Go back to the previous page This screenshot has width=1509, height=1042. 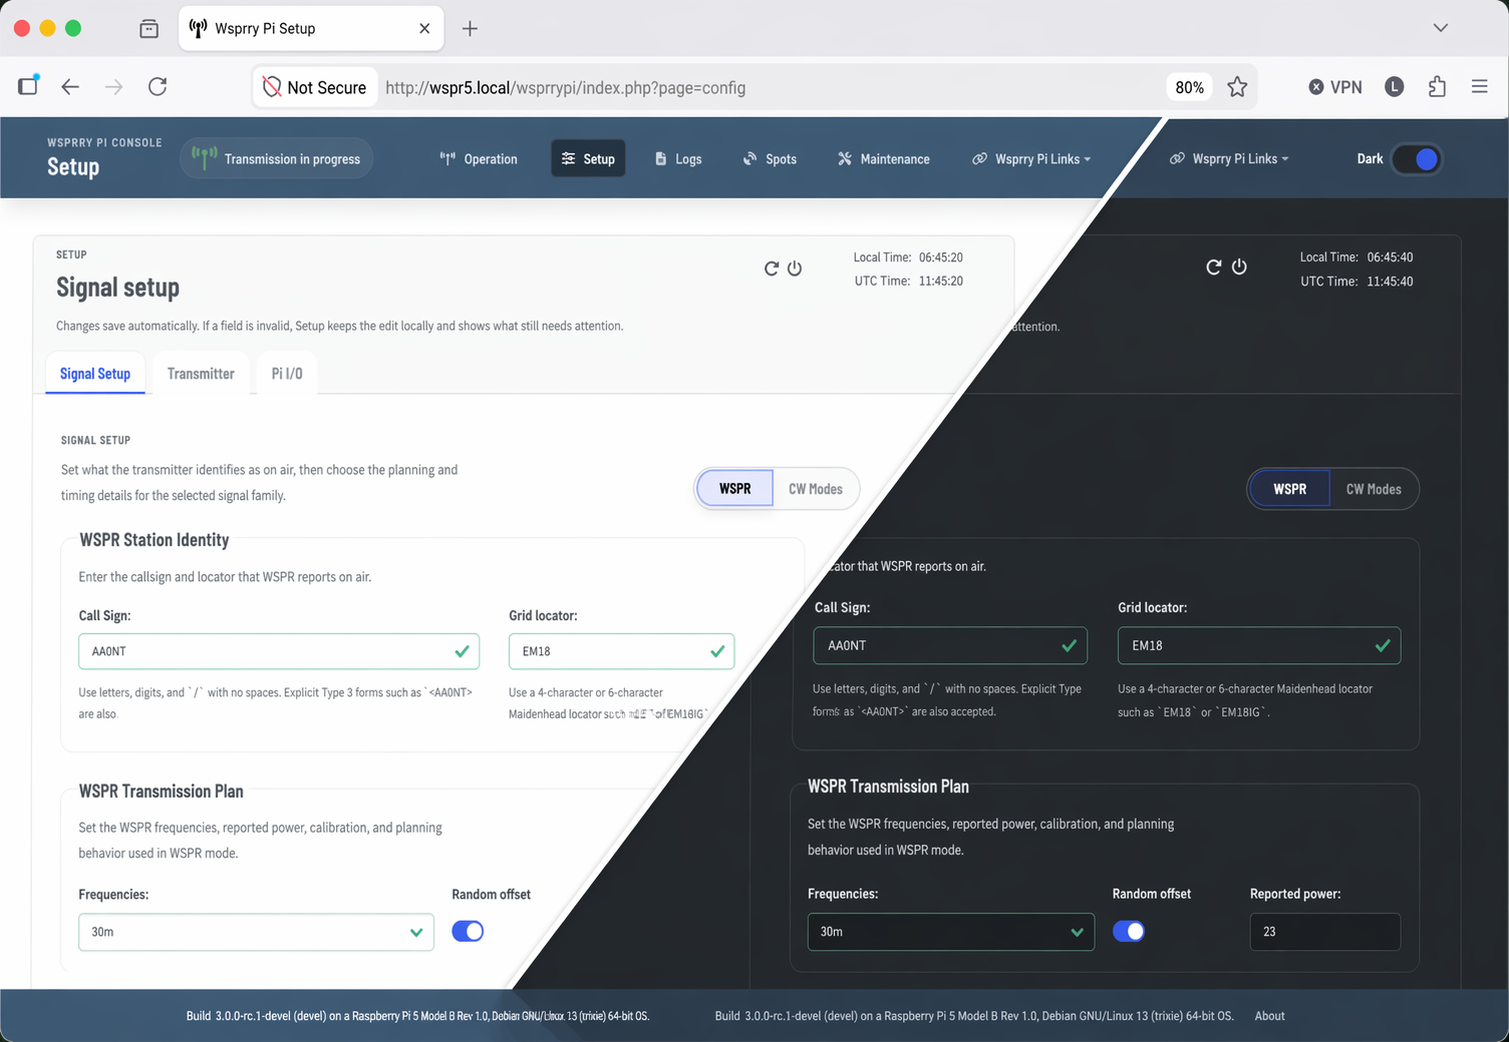[x=70, y=87]
